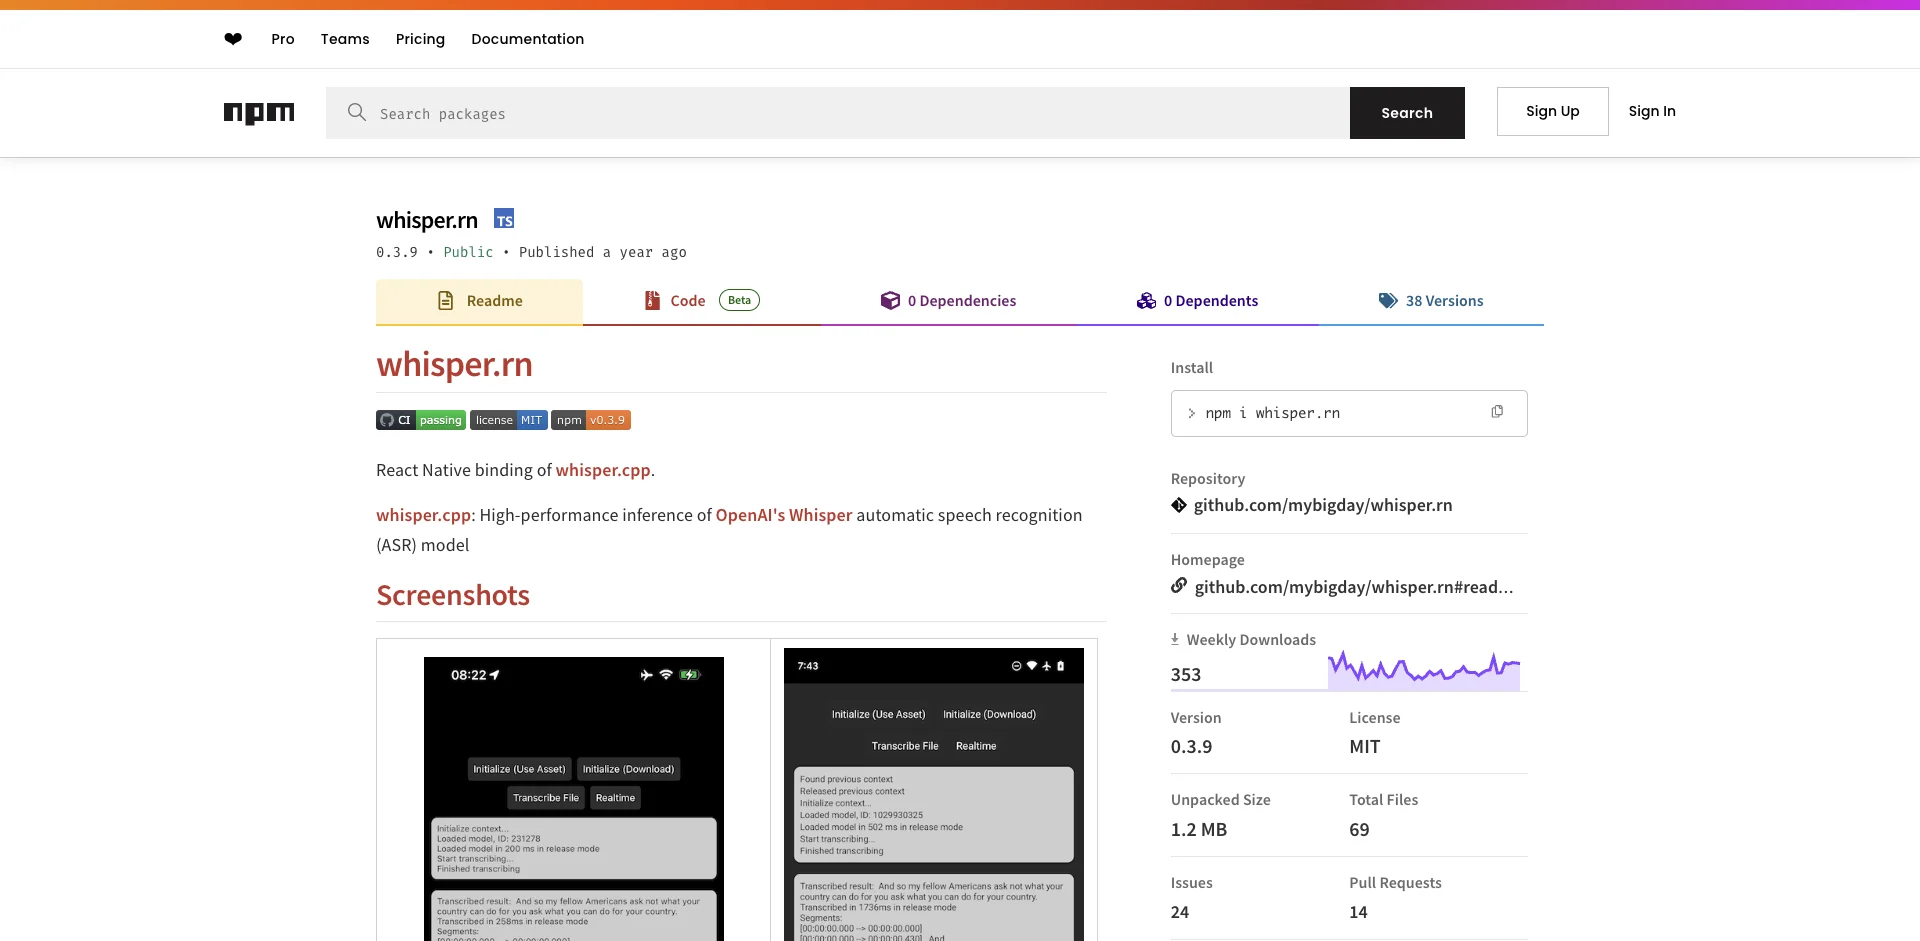Click the whisper.rn readme heading
Image resolution: width=1920 pixels, height=941 pixels.
point(454,364)
